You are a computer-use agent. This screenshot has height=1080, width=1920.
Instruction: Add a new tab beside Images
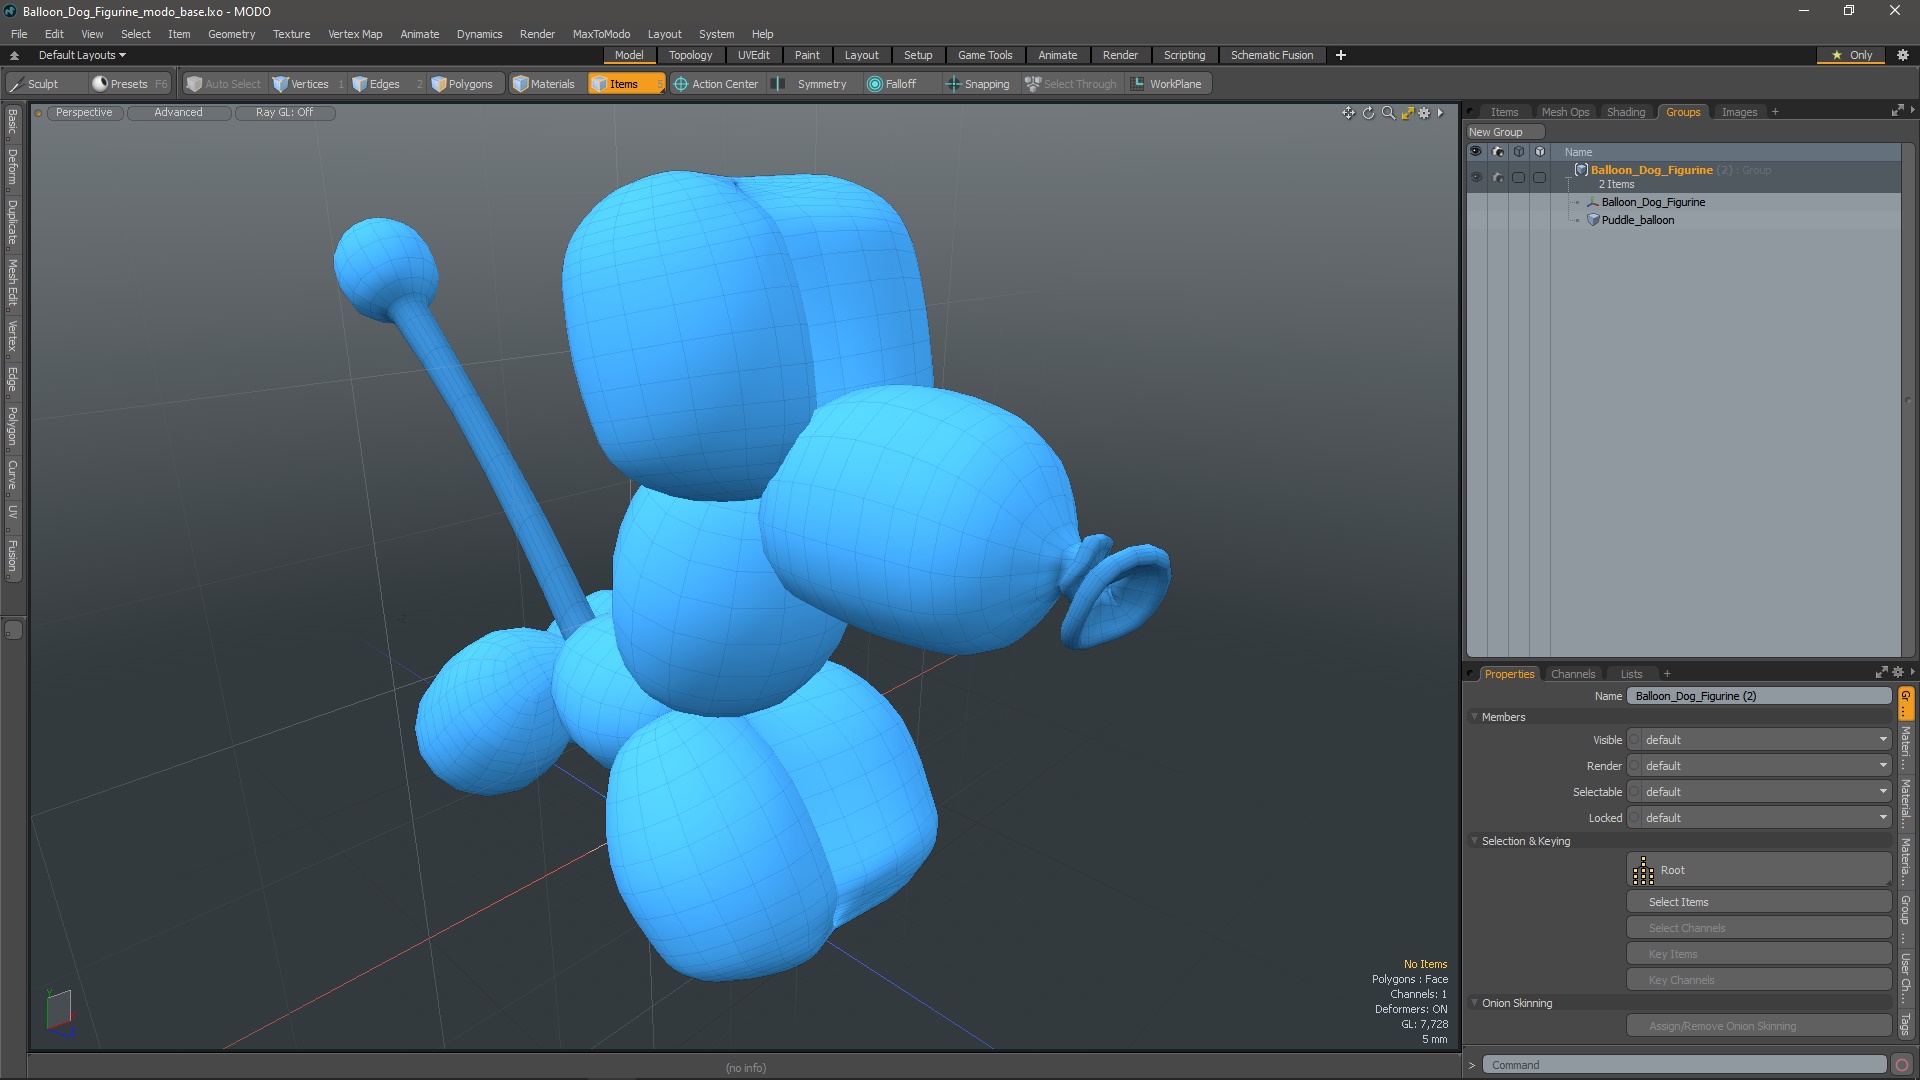click(1775, 112)
